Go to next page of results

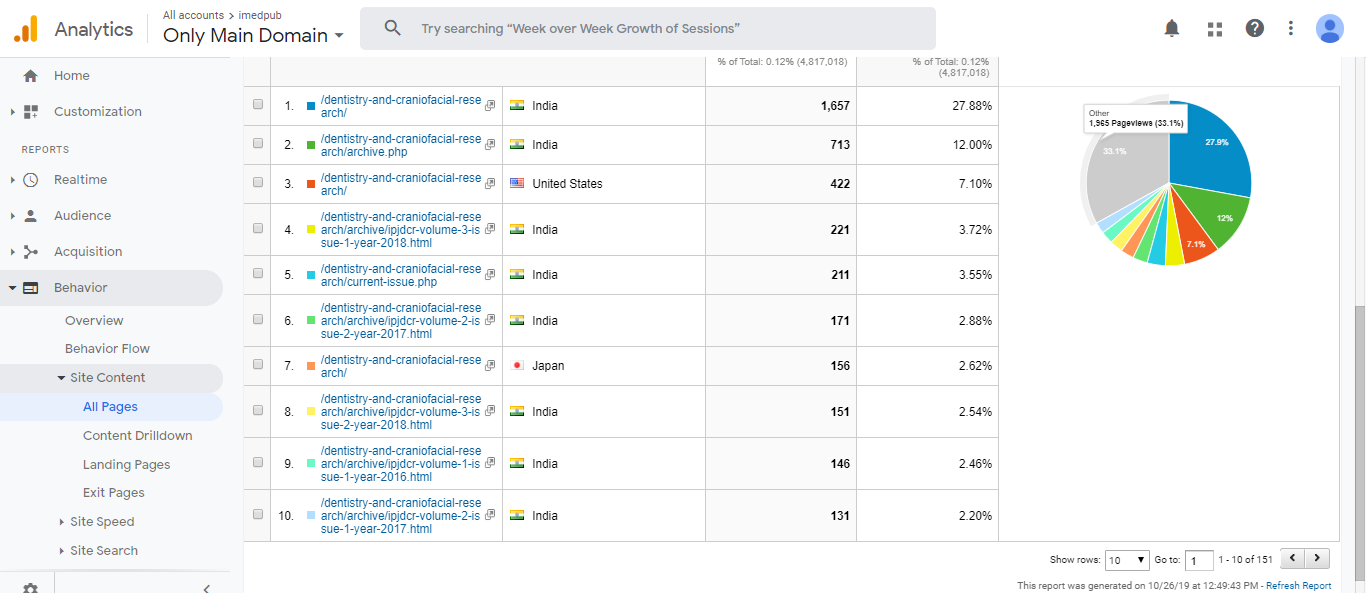(x=1319, y=559)
